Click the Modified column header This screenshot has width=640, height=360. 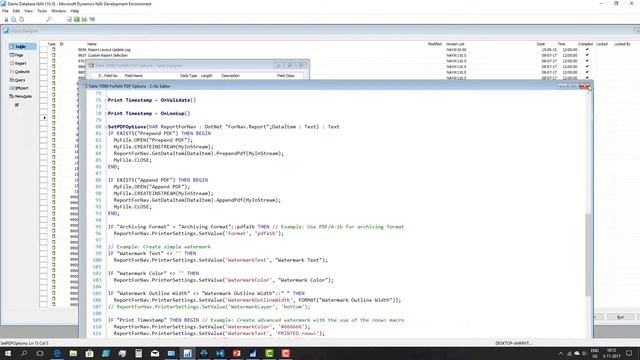[435, 44]
